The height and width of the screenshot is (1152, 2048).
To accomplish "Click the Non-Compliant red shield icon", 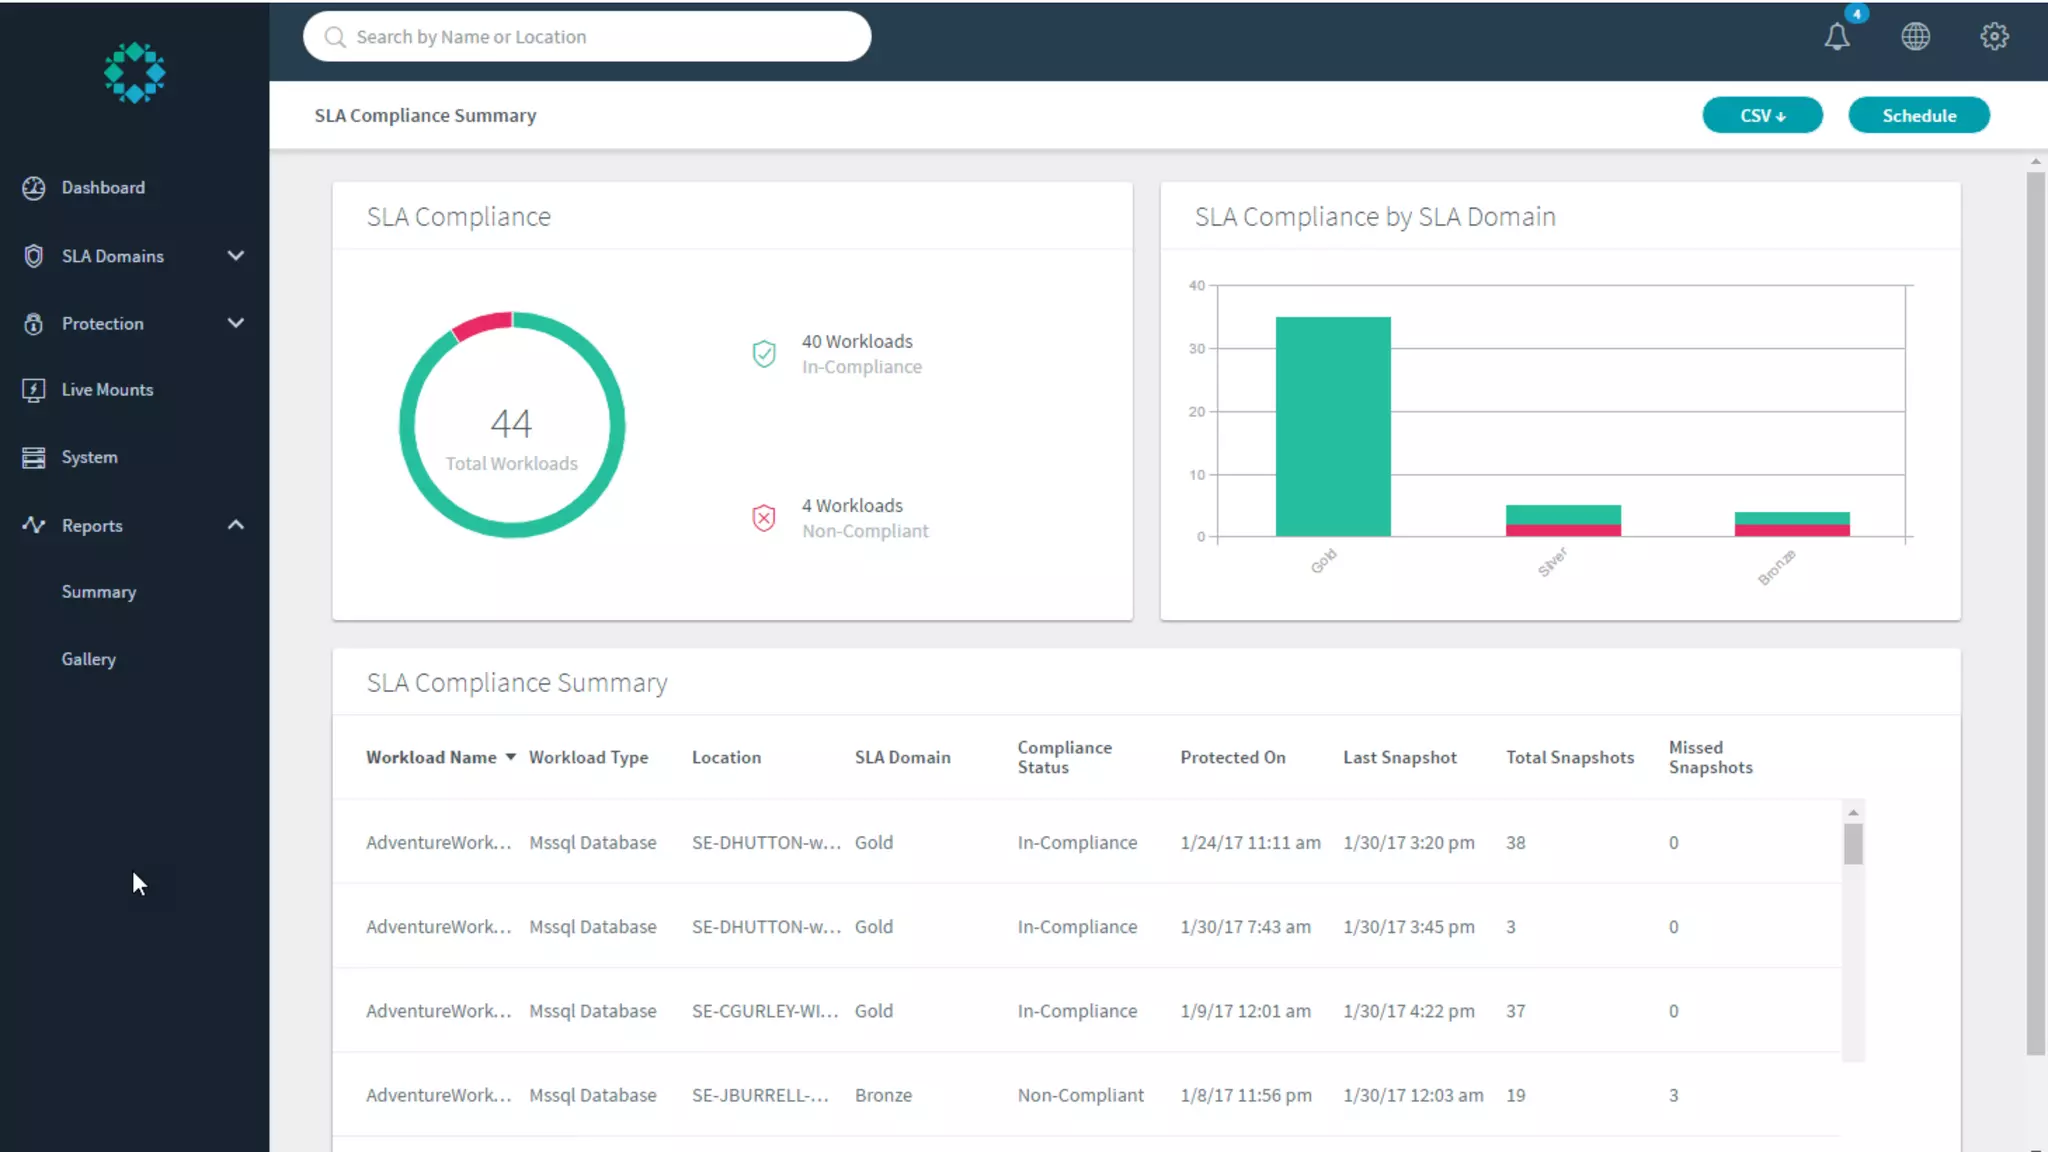I will click(764, 518).
